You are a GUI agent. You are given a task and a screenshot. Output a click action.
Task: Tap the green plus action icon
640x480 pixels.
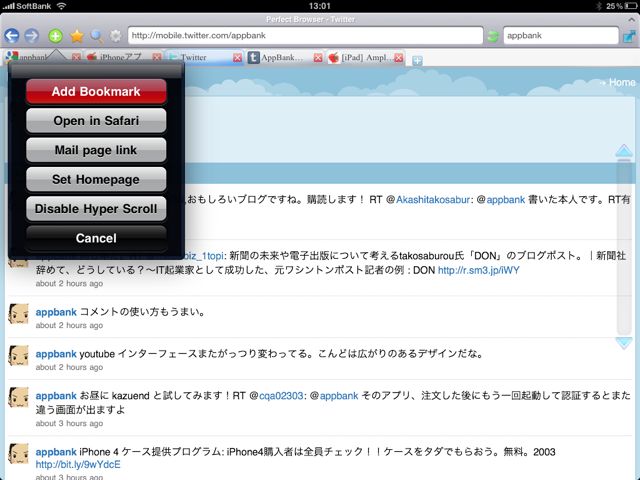pyautogui.click(x=56, y=36)
